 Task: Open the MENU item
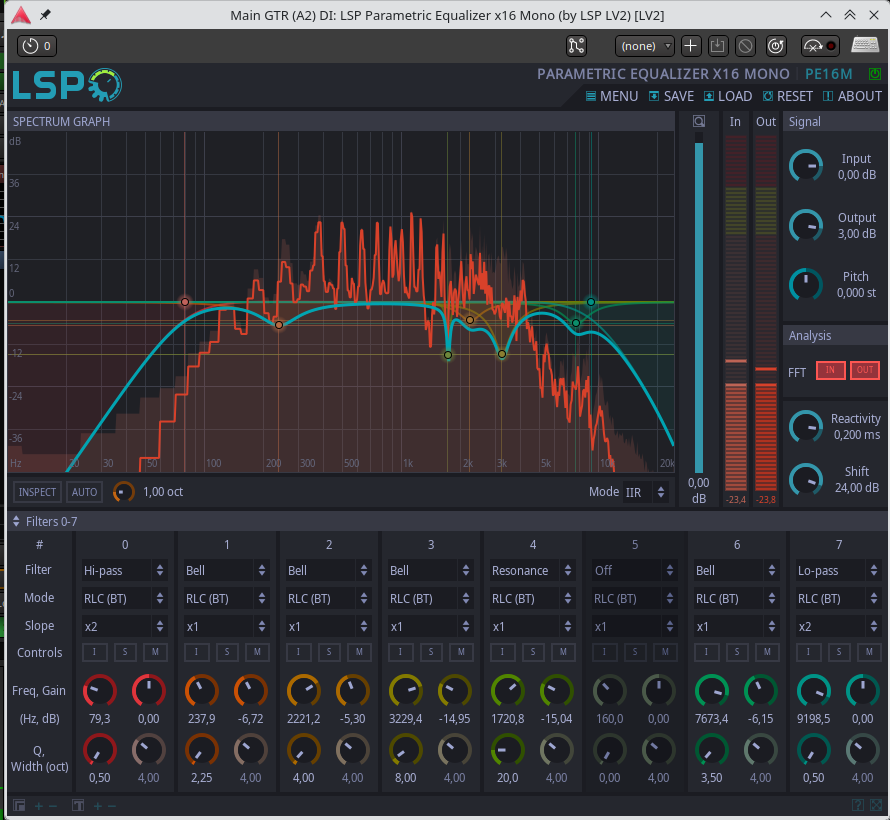612,97
